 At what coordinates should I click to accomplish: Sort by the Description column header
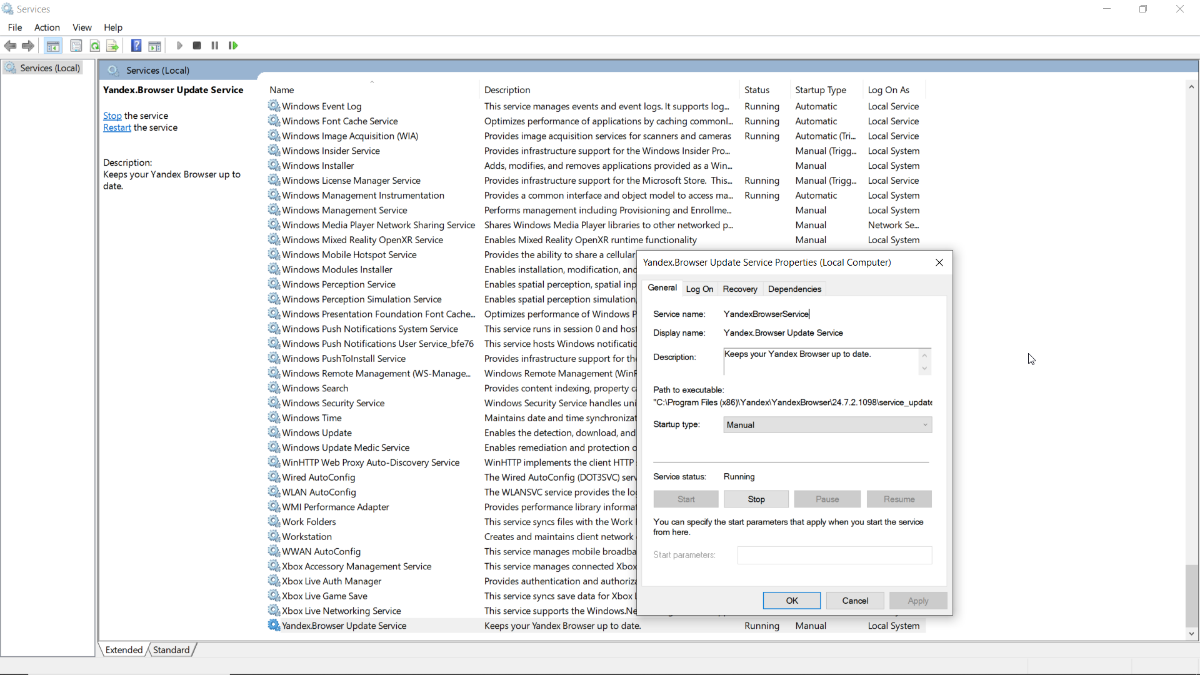(x=609, y=90)
